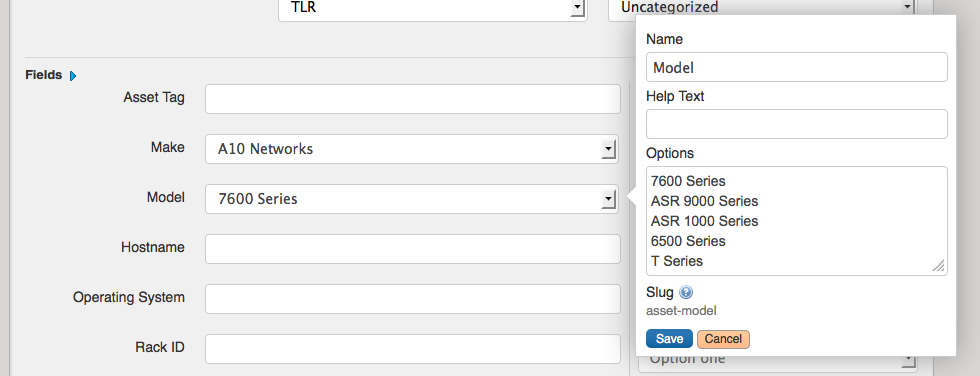Click the Operating System input field

[x=412, y=299]
